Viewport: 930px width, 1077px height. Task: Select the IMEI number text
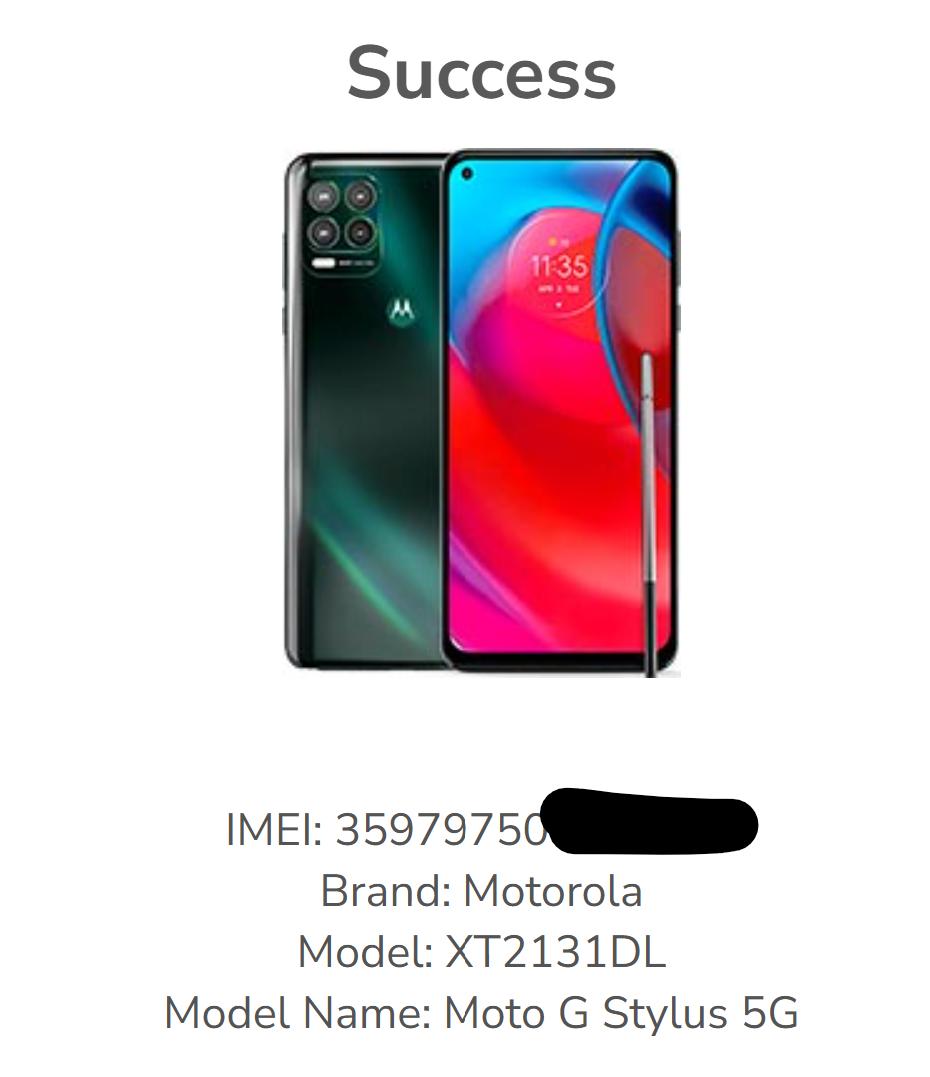click(x=441, y=829)
